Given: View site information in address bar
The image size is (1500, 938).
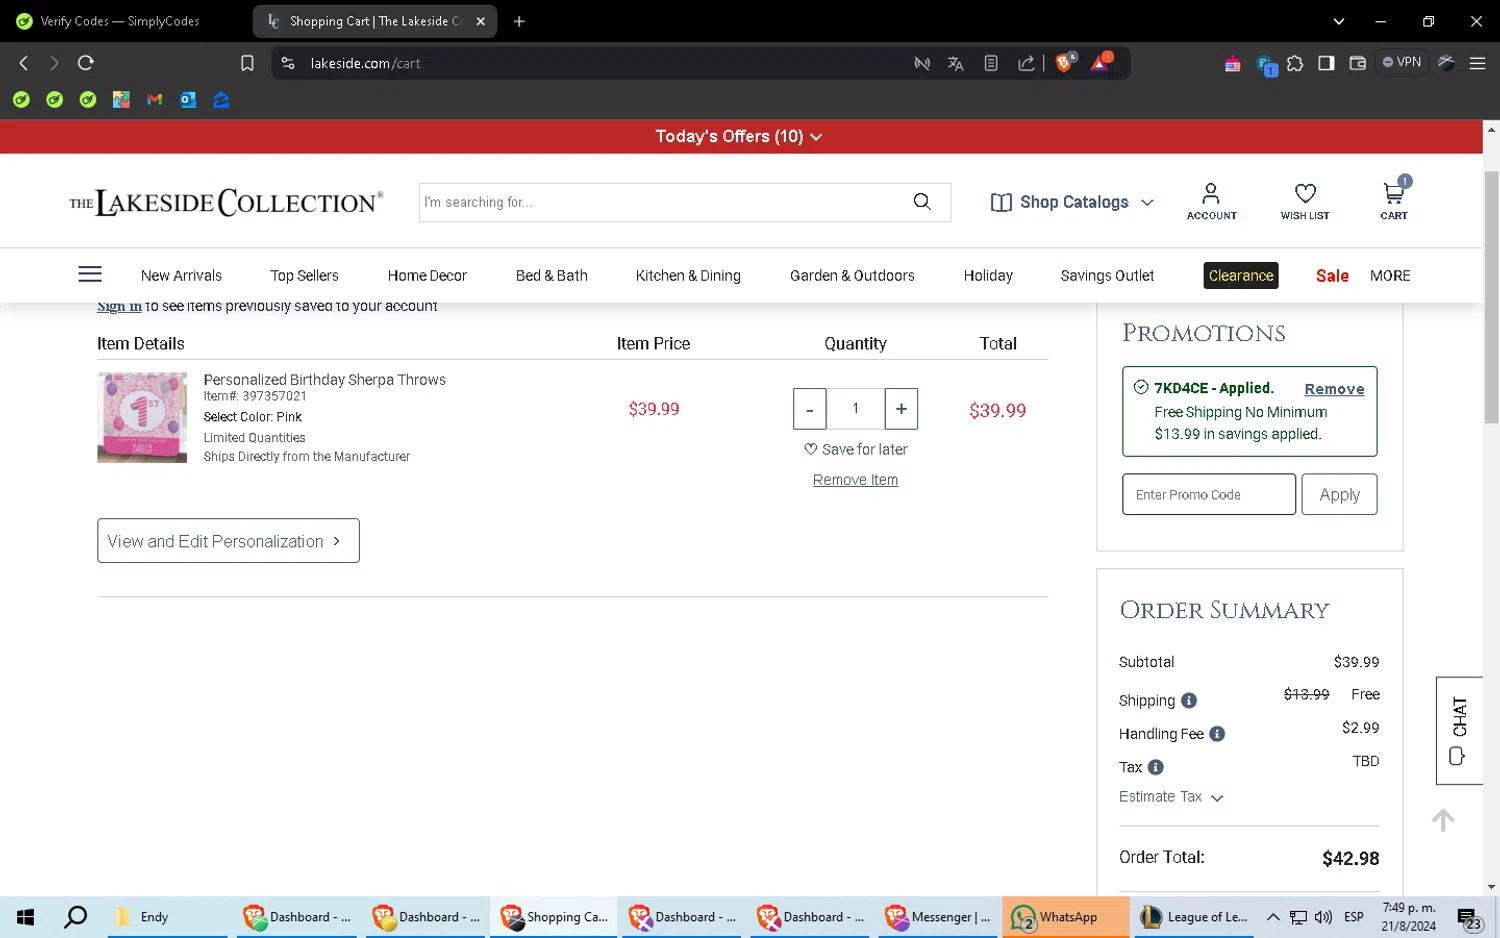Looking at the screenshot, I should coord(288,63).
